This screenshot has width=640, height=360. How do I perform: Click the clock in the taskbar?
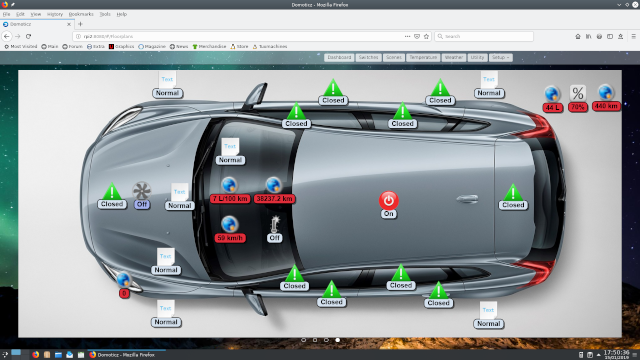click(616, 354)
